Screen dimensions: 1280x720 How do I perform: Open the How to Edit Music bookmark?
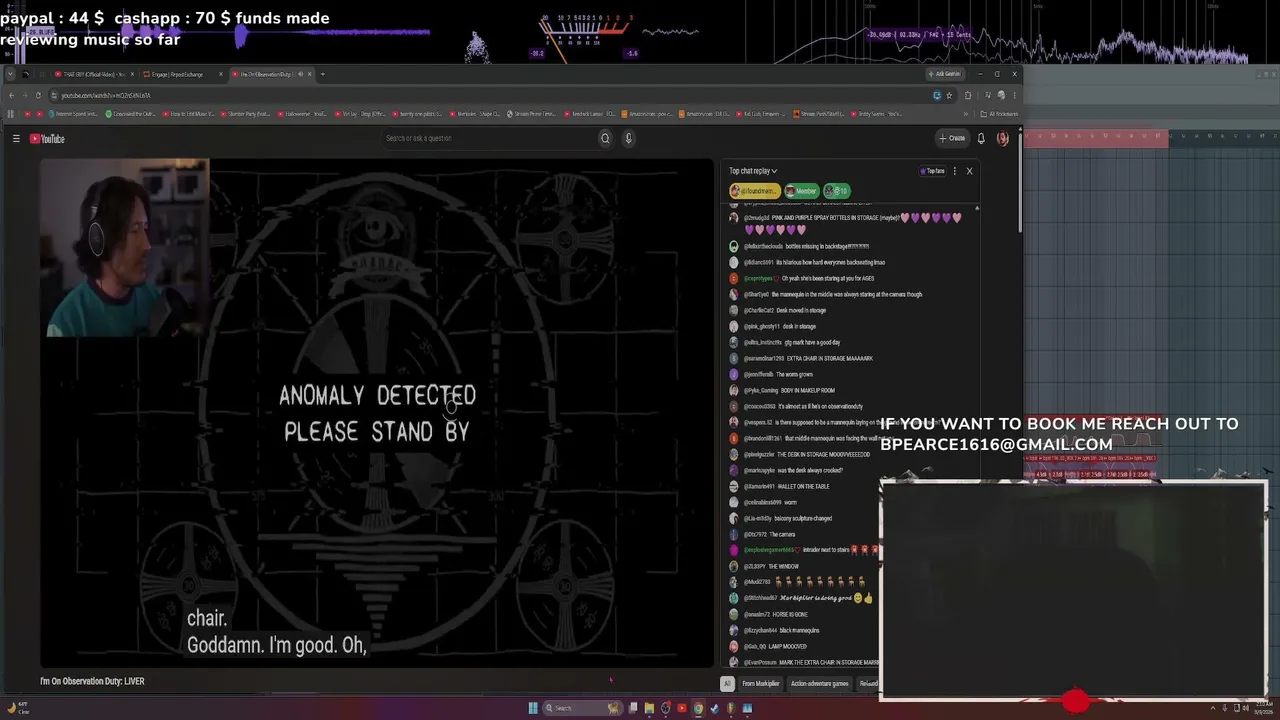[191, 114]
